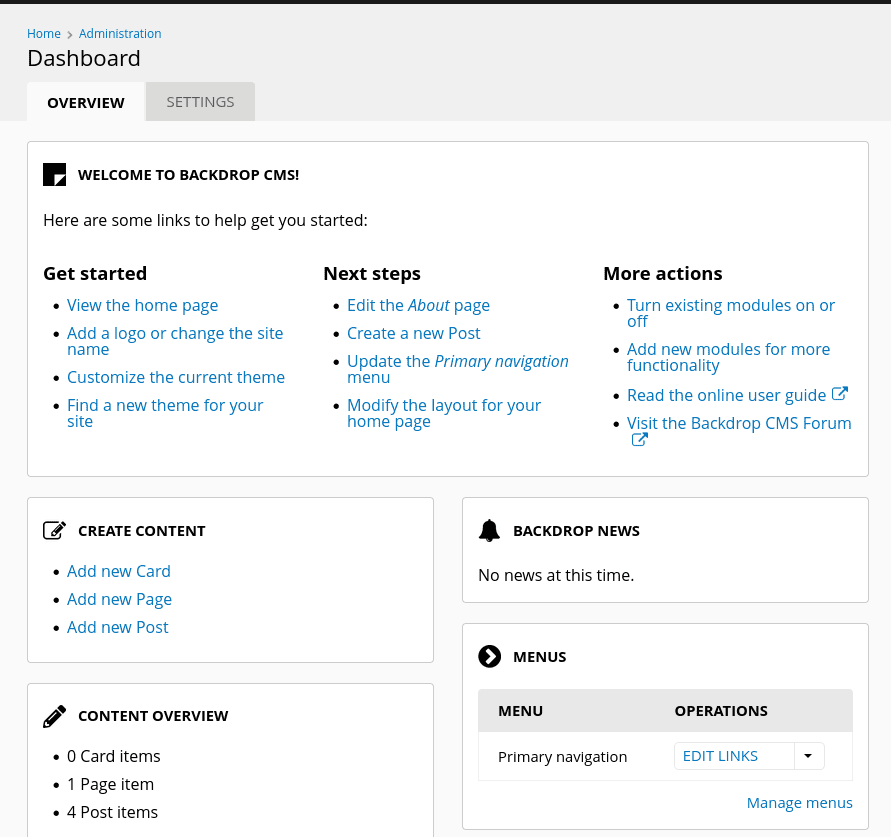Expand the Edit Links dropdown arrow

808,756
